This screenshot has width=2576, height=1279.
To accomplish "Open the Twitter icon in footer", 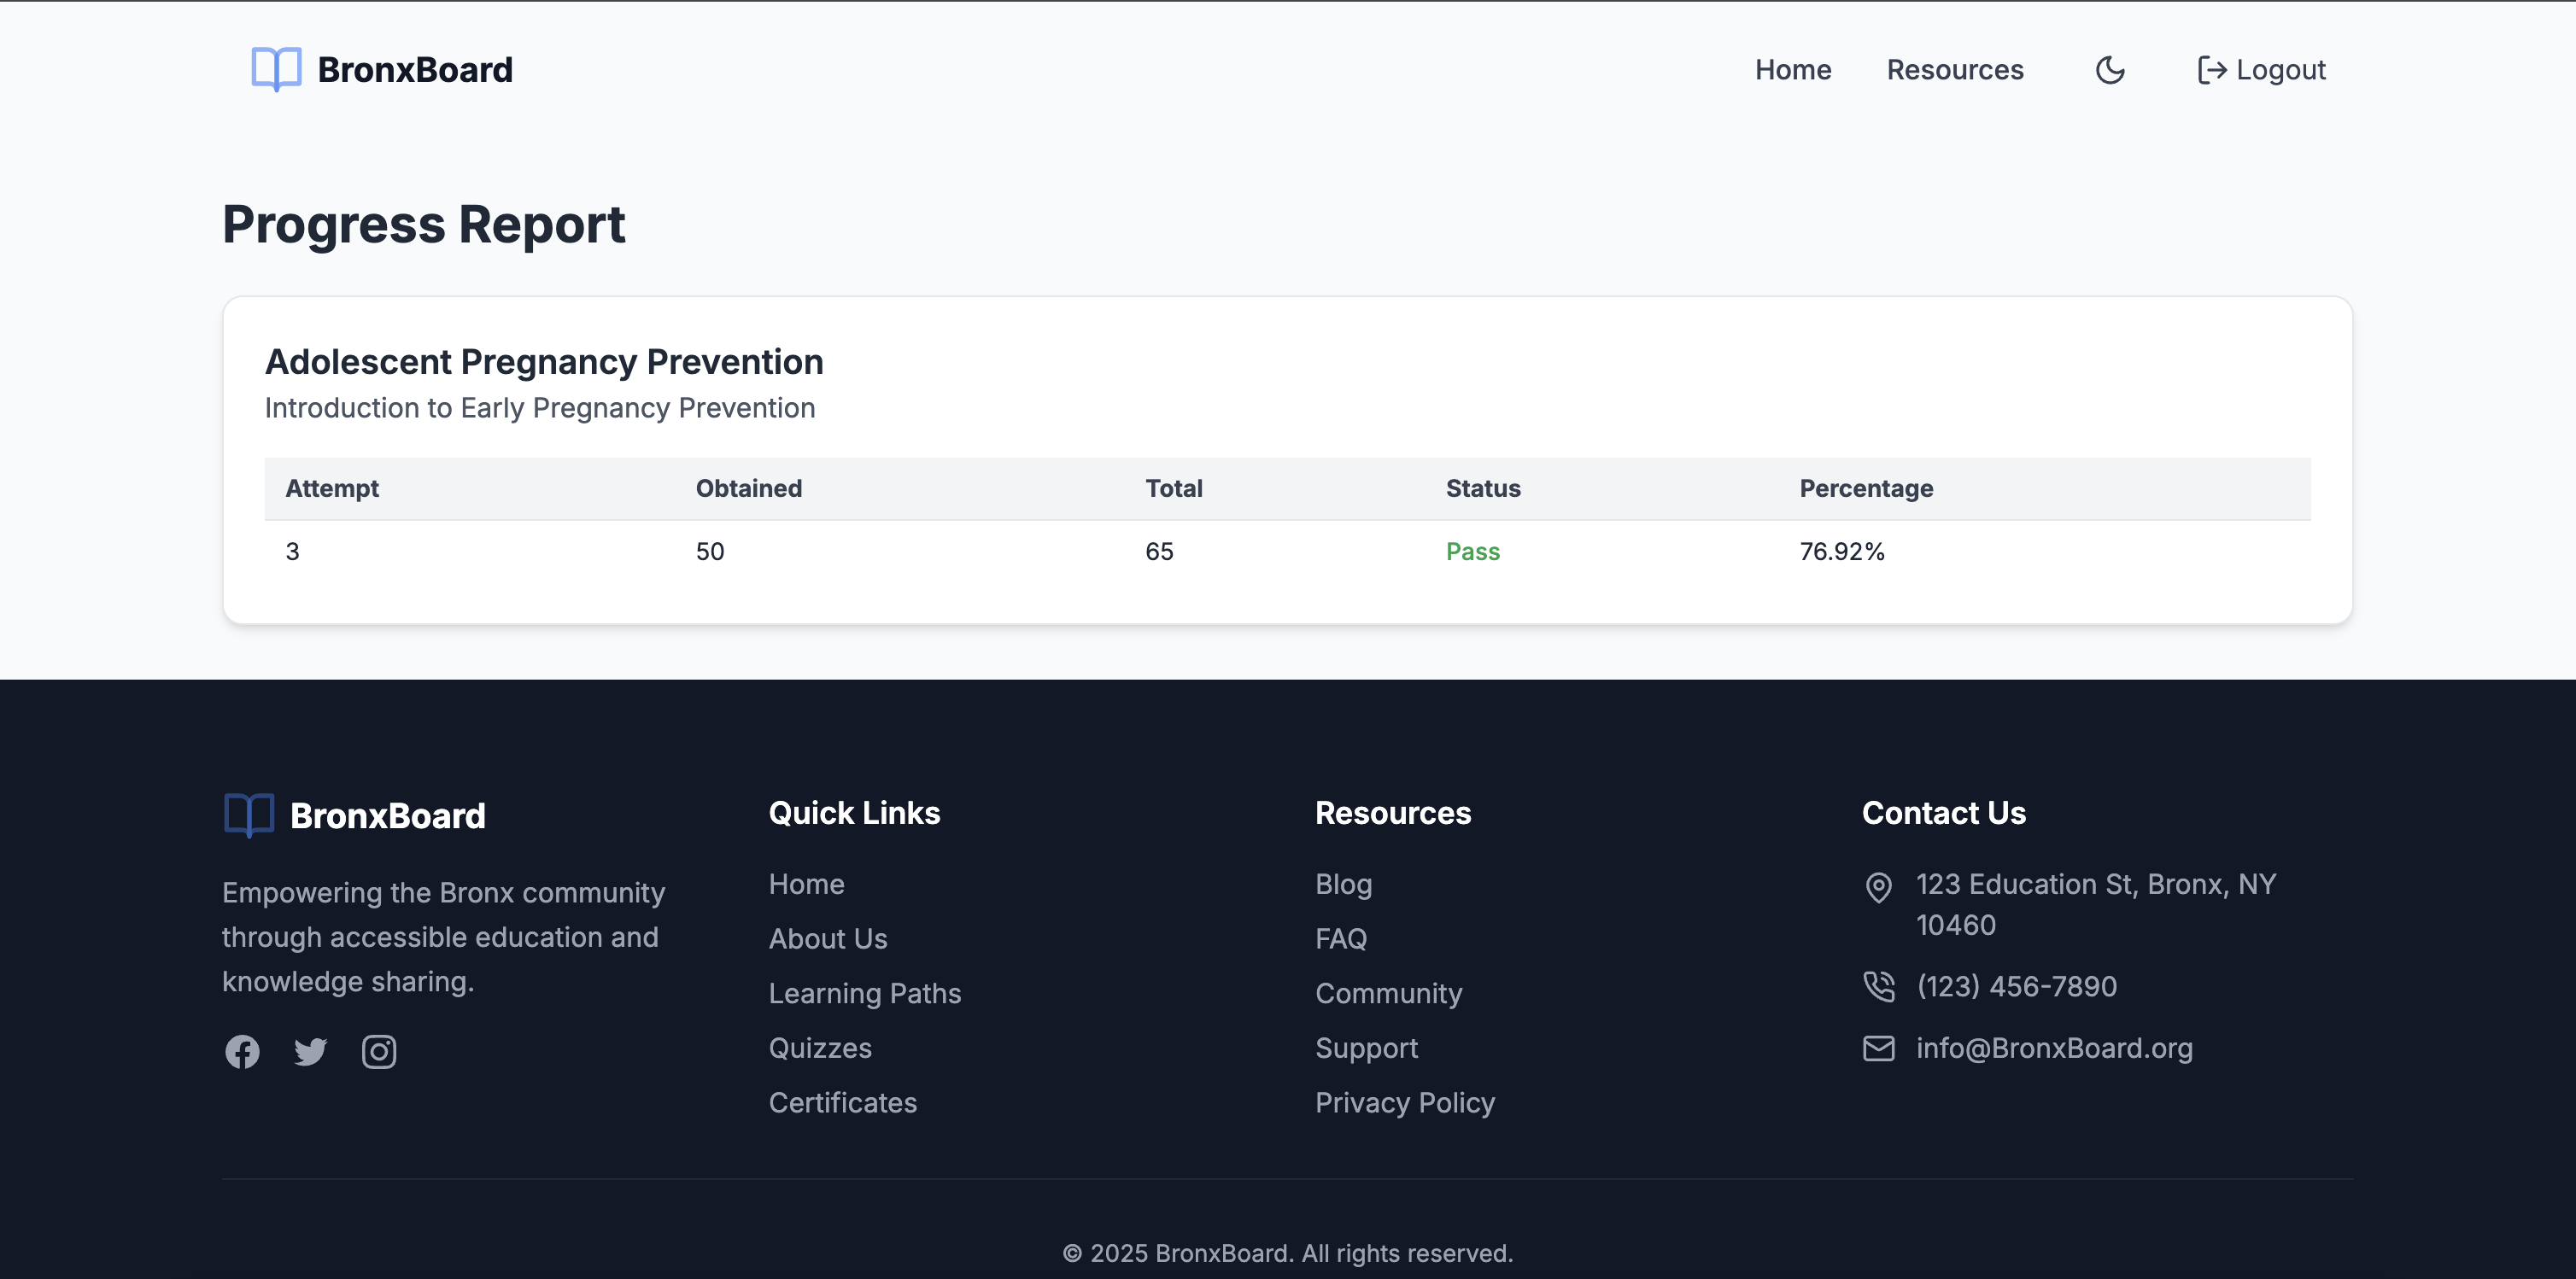I will pos(310,1051).
